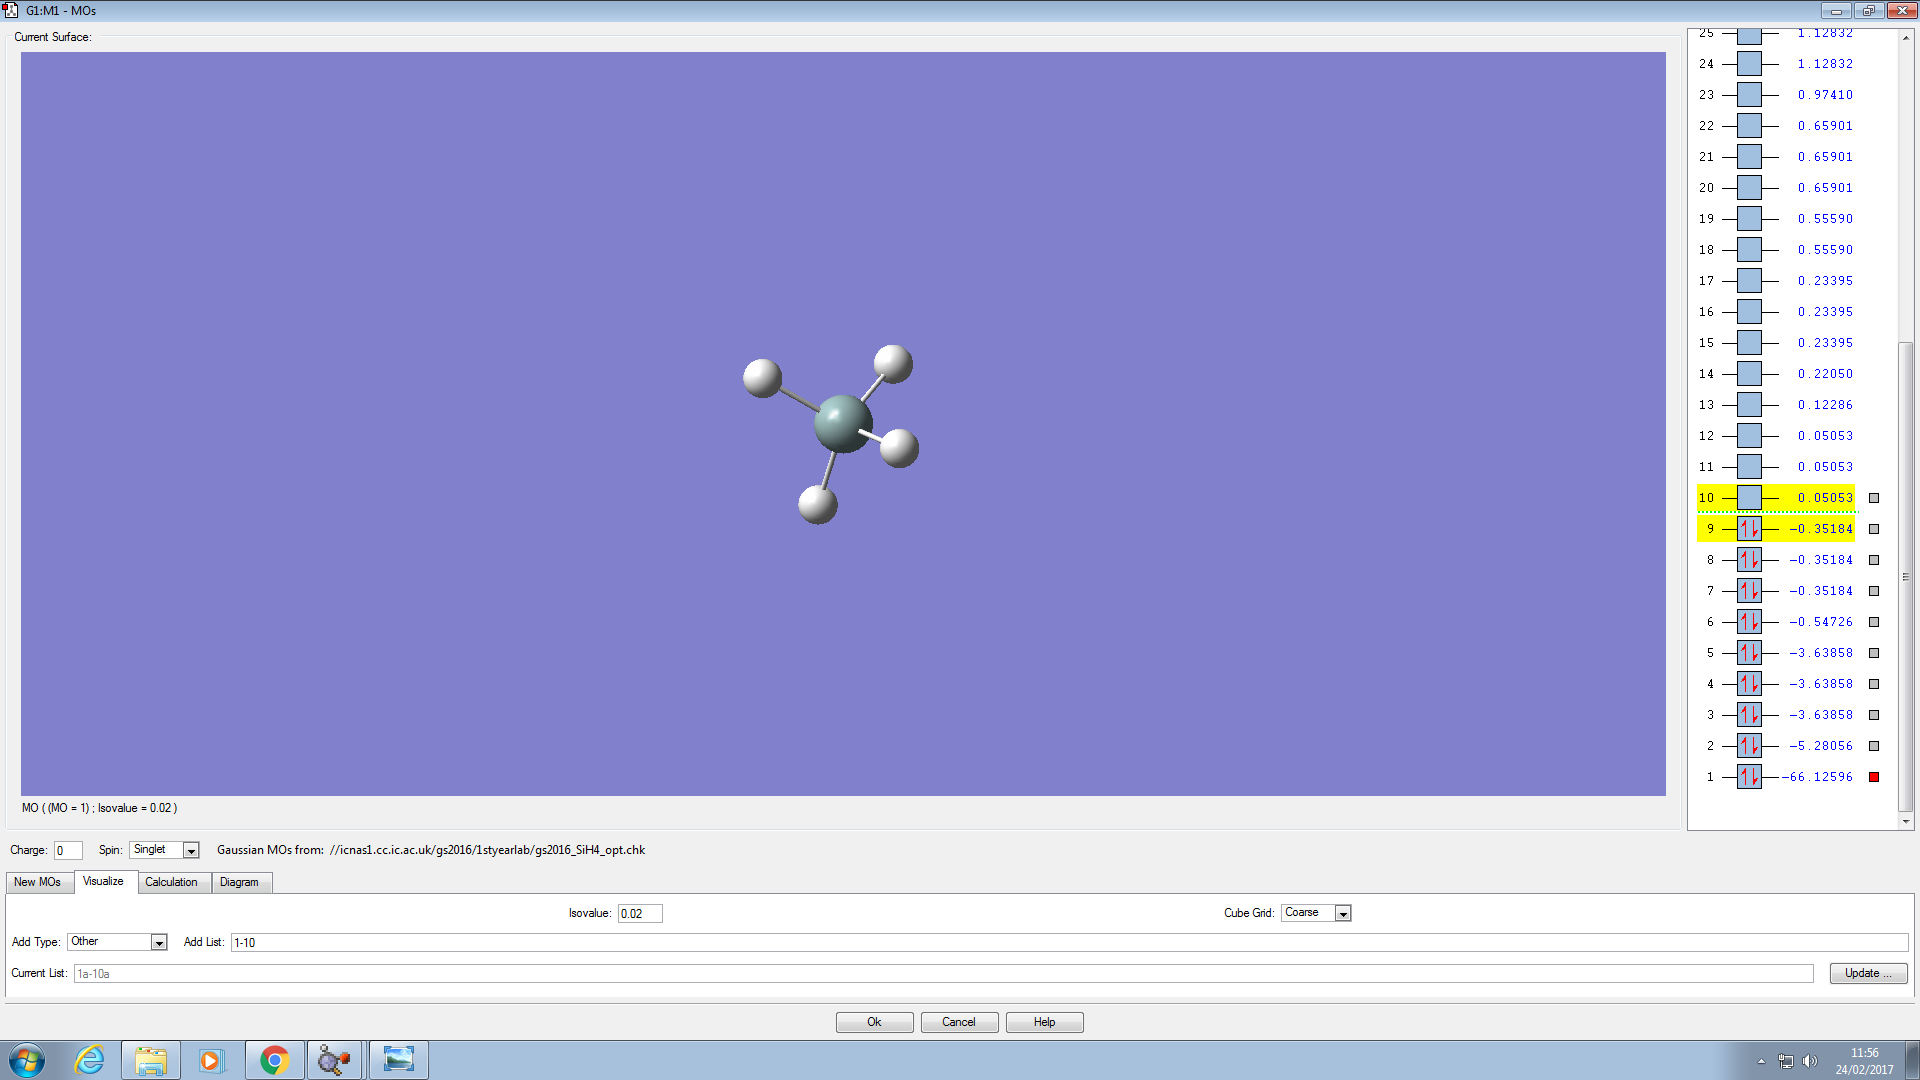
Task: Click the Charge input field
Action: [x=68, y=851]
